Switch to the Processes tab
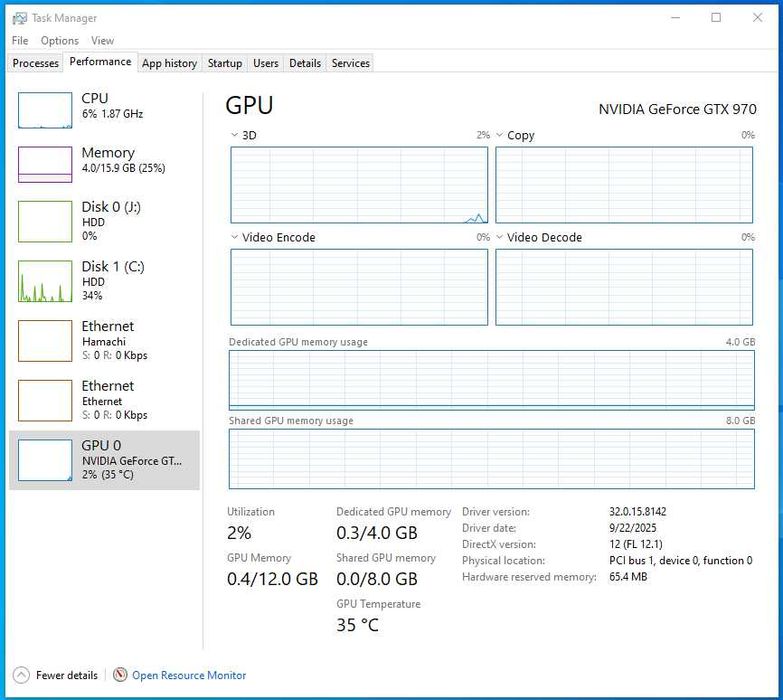The height and width of the screenshot is (700, 783). coord(36,63)
